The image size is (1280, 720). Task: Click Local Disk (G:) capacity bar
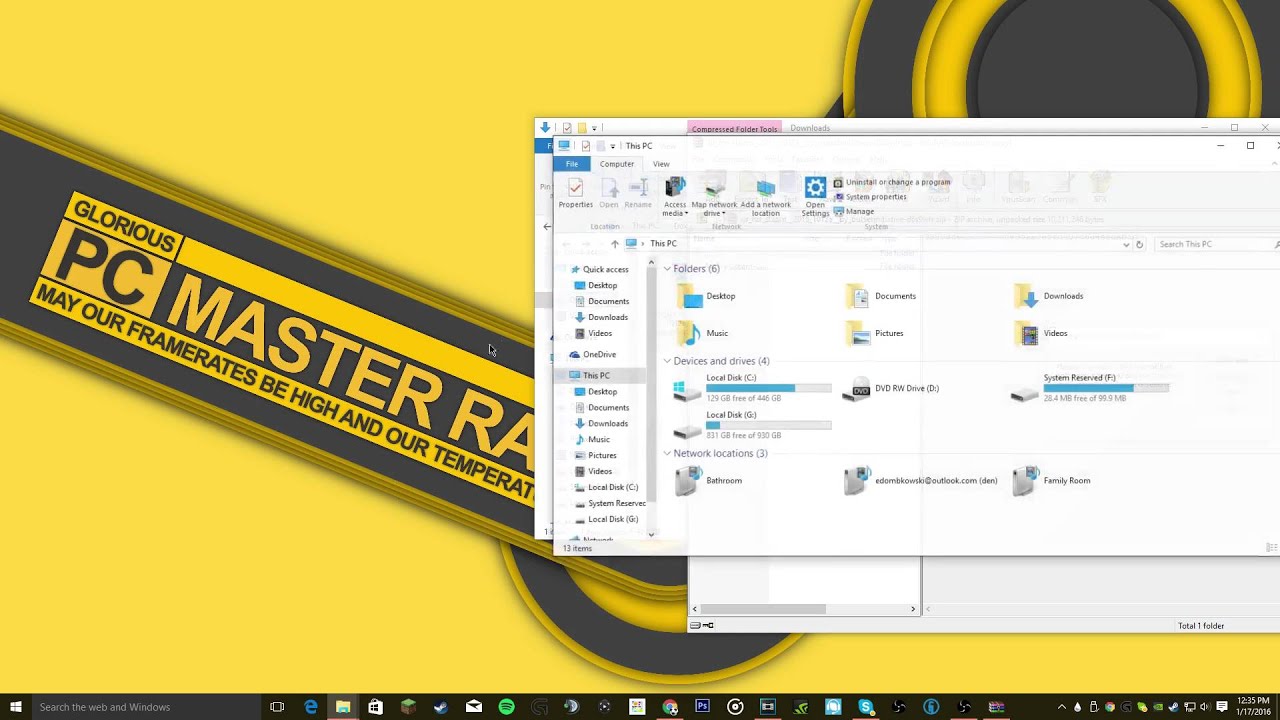[x=768, y=425]
